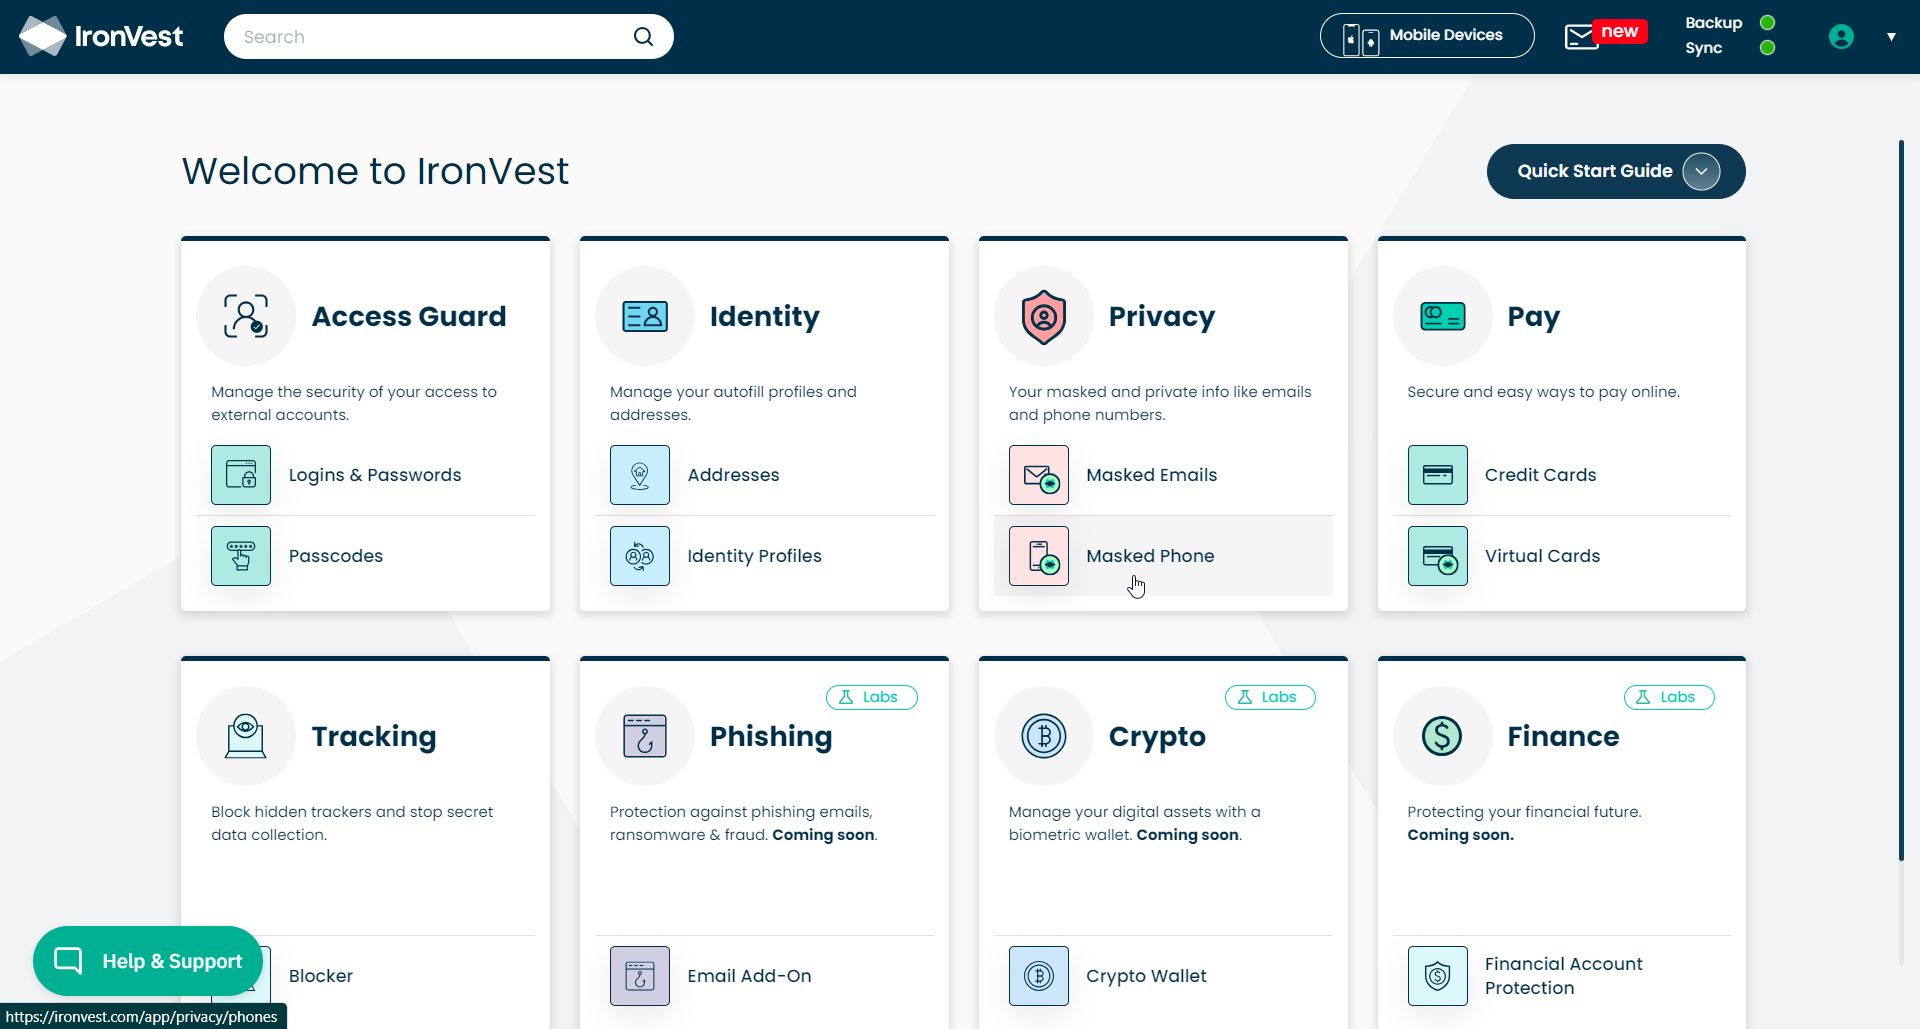Open Masked Emails
Image resolution: width=1920 pixels, height=1029 pixels.
[1164, 475]
